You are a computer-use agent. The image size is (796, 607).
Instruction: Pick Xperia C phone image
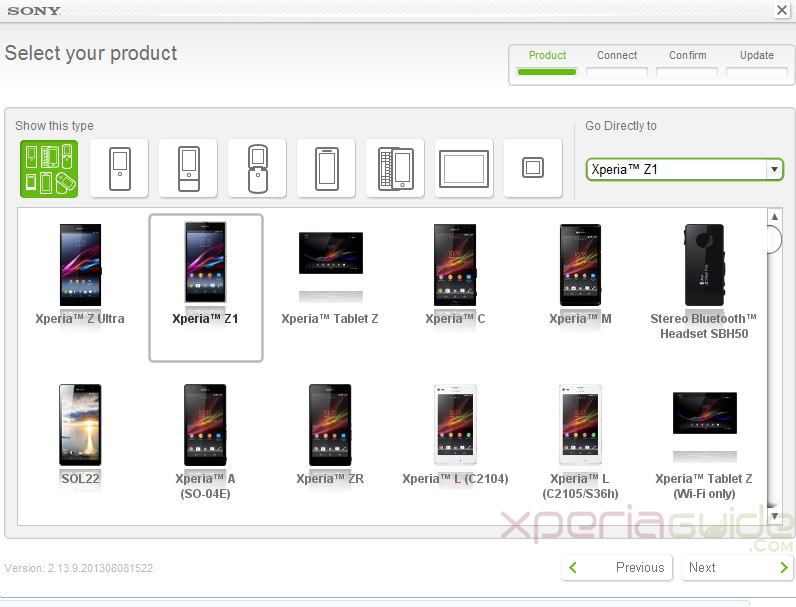coord(455,264)
